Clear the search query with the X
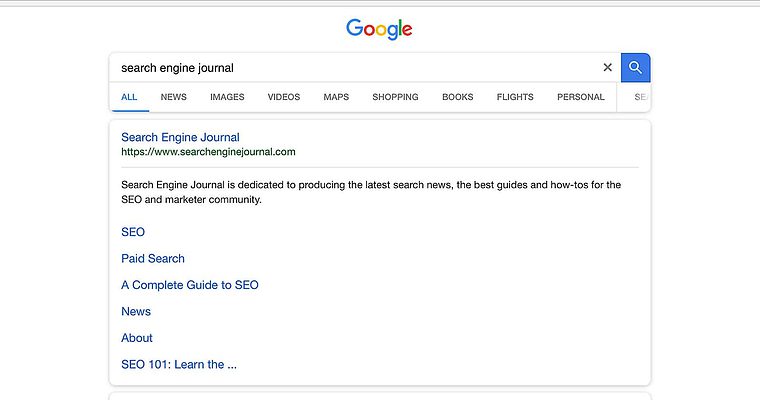 [x=607, y=67]
